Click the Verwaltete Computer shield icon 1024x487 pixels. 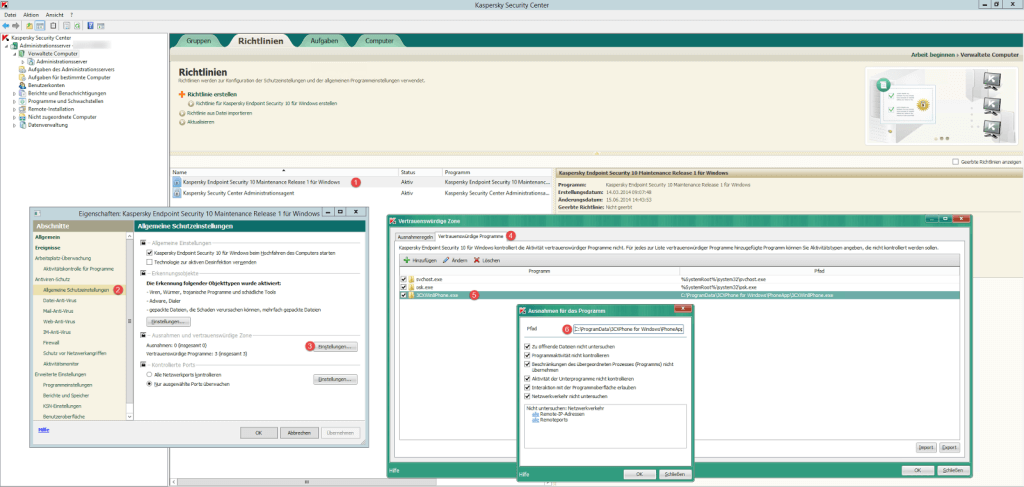(22, 54)
